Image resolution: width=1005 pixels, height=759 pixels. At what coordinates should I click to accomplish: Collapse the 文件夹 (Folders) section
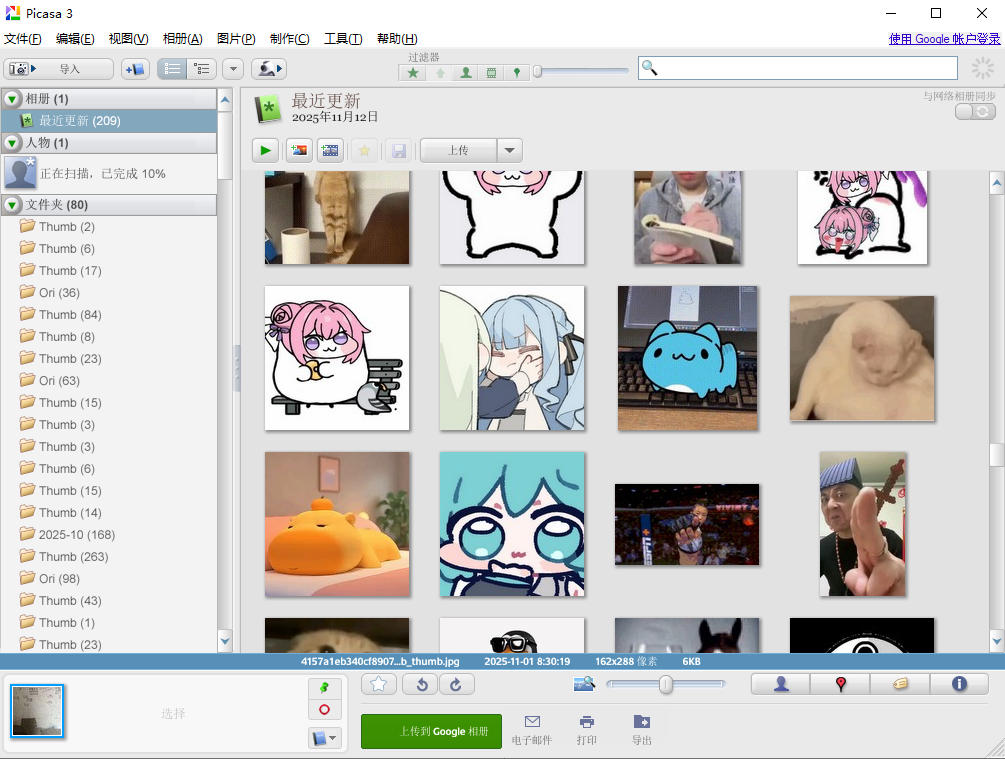pos(10,204)
